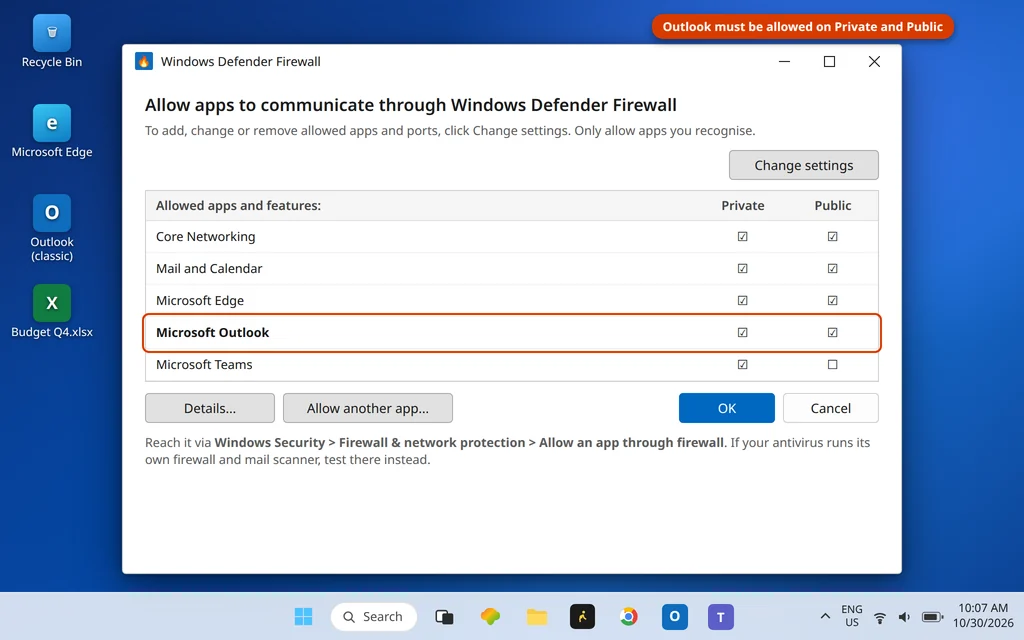Click the Public column header

pyautogui.click(x=833, y=205)
